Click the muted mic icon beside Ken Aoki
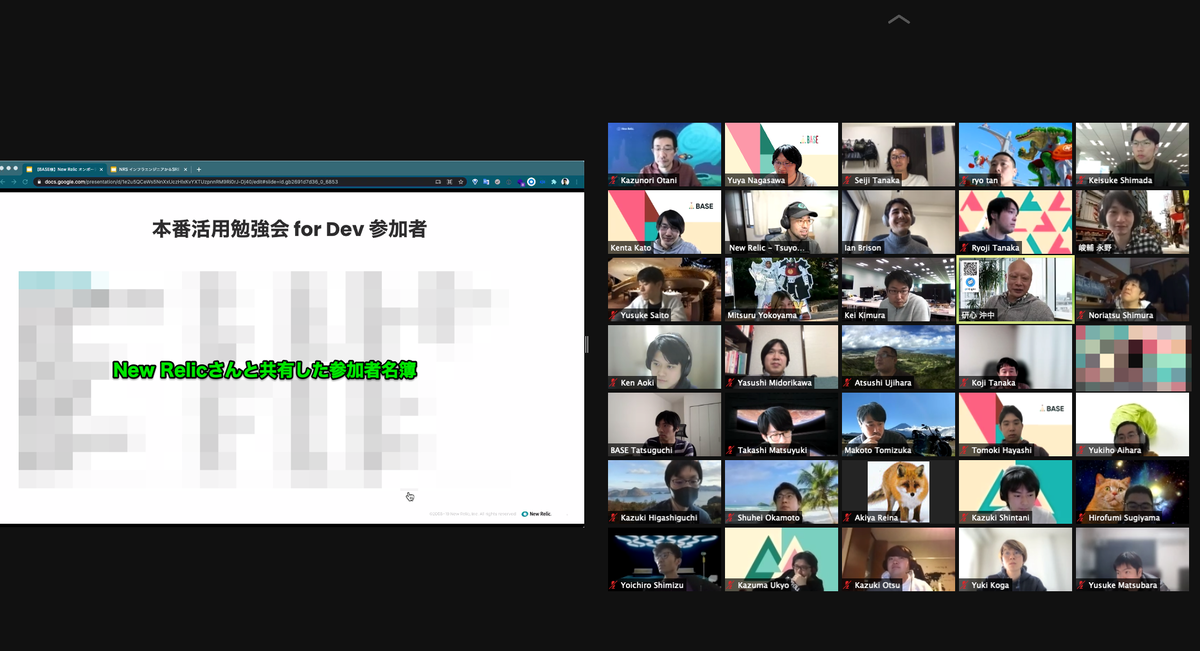 613,383
